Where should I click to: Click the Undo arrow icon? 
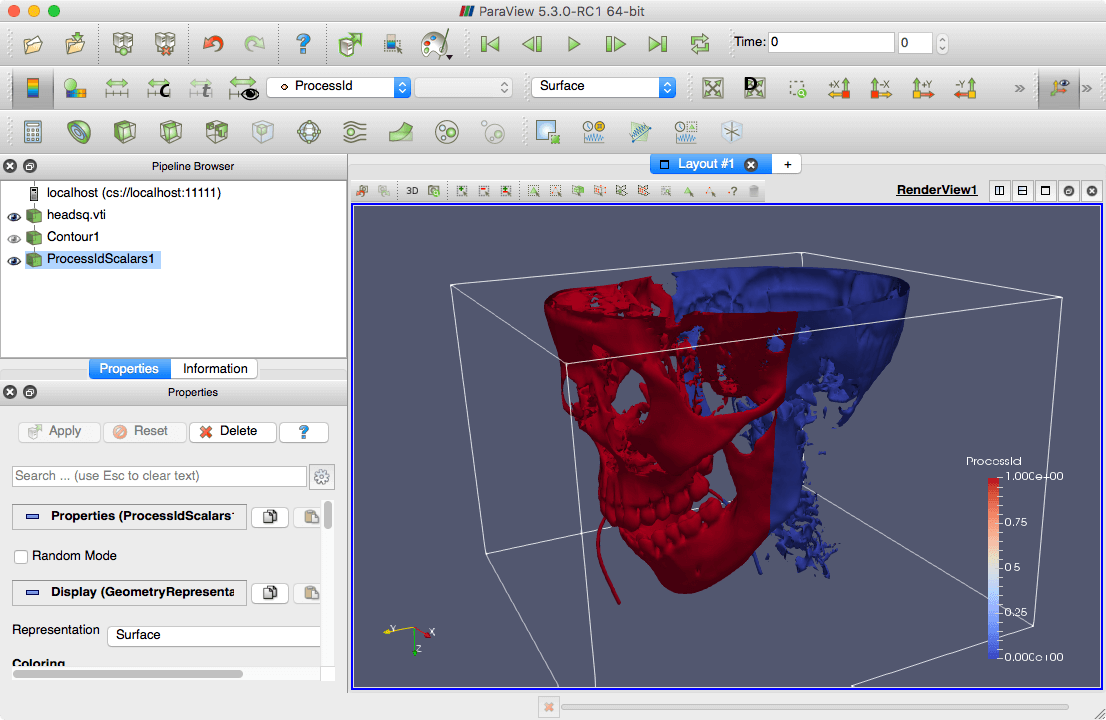(x=213, y=44)
